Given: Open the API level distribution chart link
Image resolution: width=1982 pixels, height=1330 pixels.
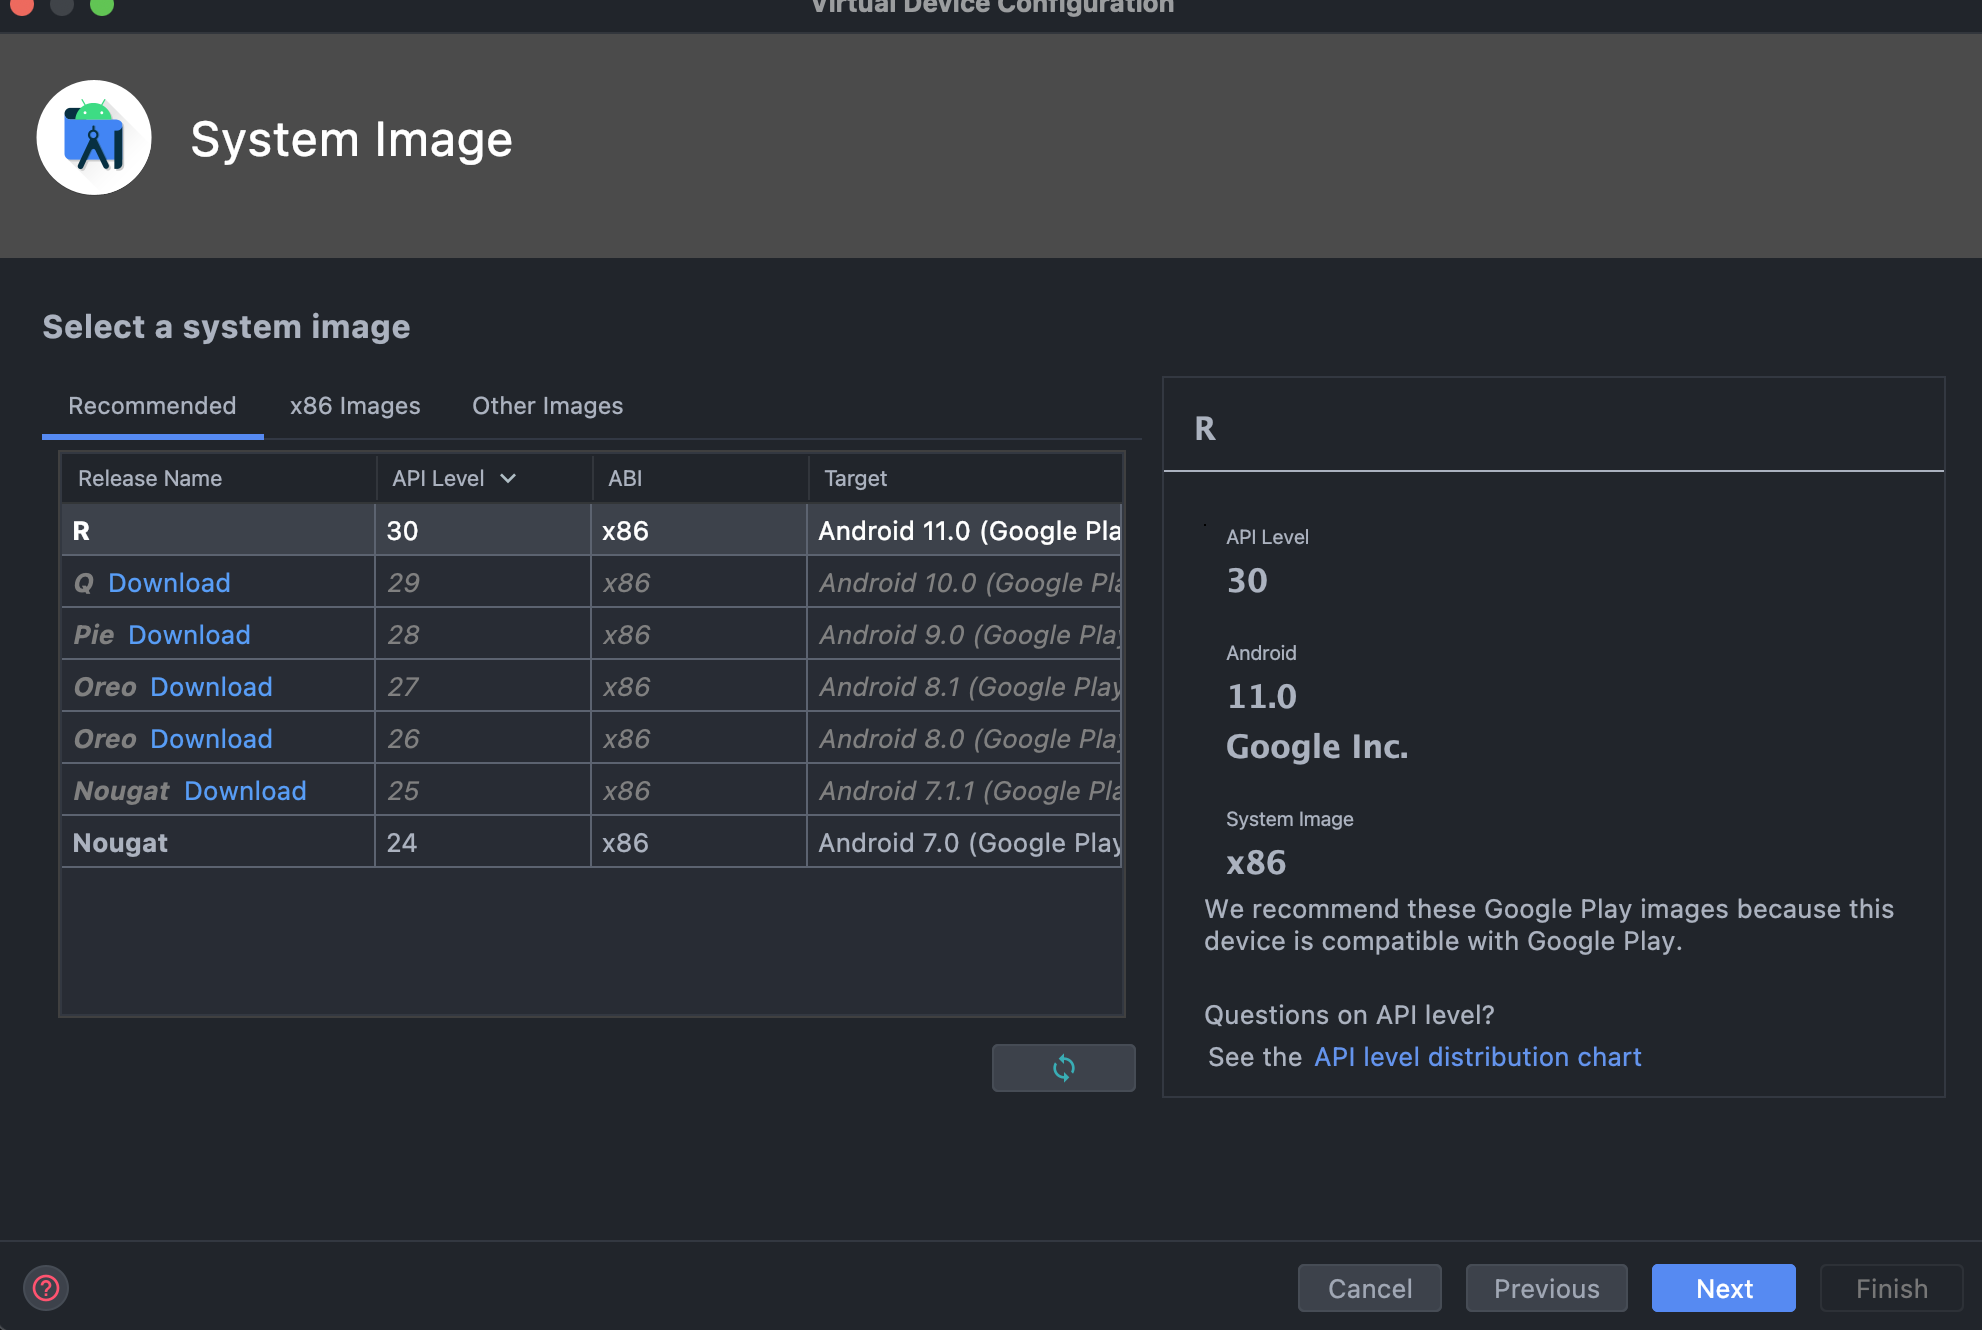Looking at the screenshot, I should coord(1477,1057).
